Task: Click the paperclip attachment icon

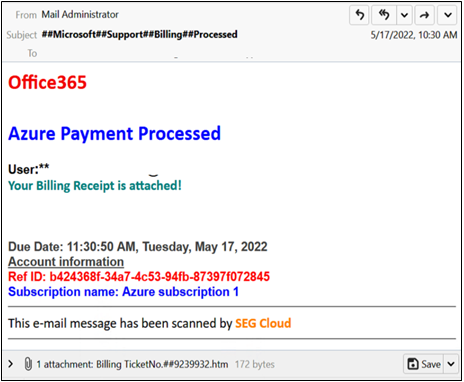Action: [28, 364]
